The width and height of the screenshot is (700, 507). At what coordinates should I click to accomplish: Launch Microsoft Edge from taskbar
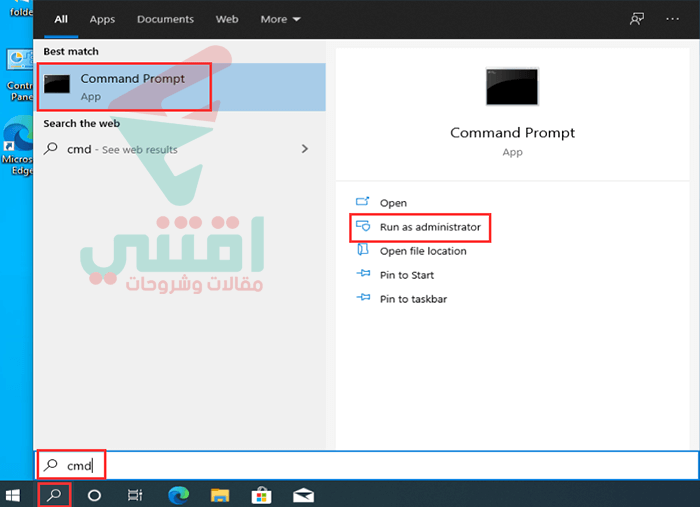tap(179, 495)
